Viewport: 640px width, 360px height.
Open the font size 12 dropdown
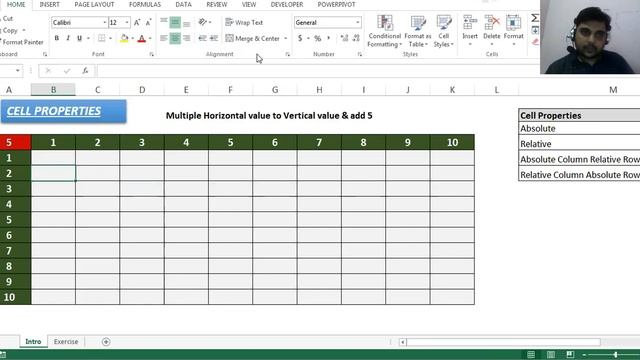point(127,22)
